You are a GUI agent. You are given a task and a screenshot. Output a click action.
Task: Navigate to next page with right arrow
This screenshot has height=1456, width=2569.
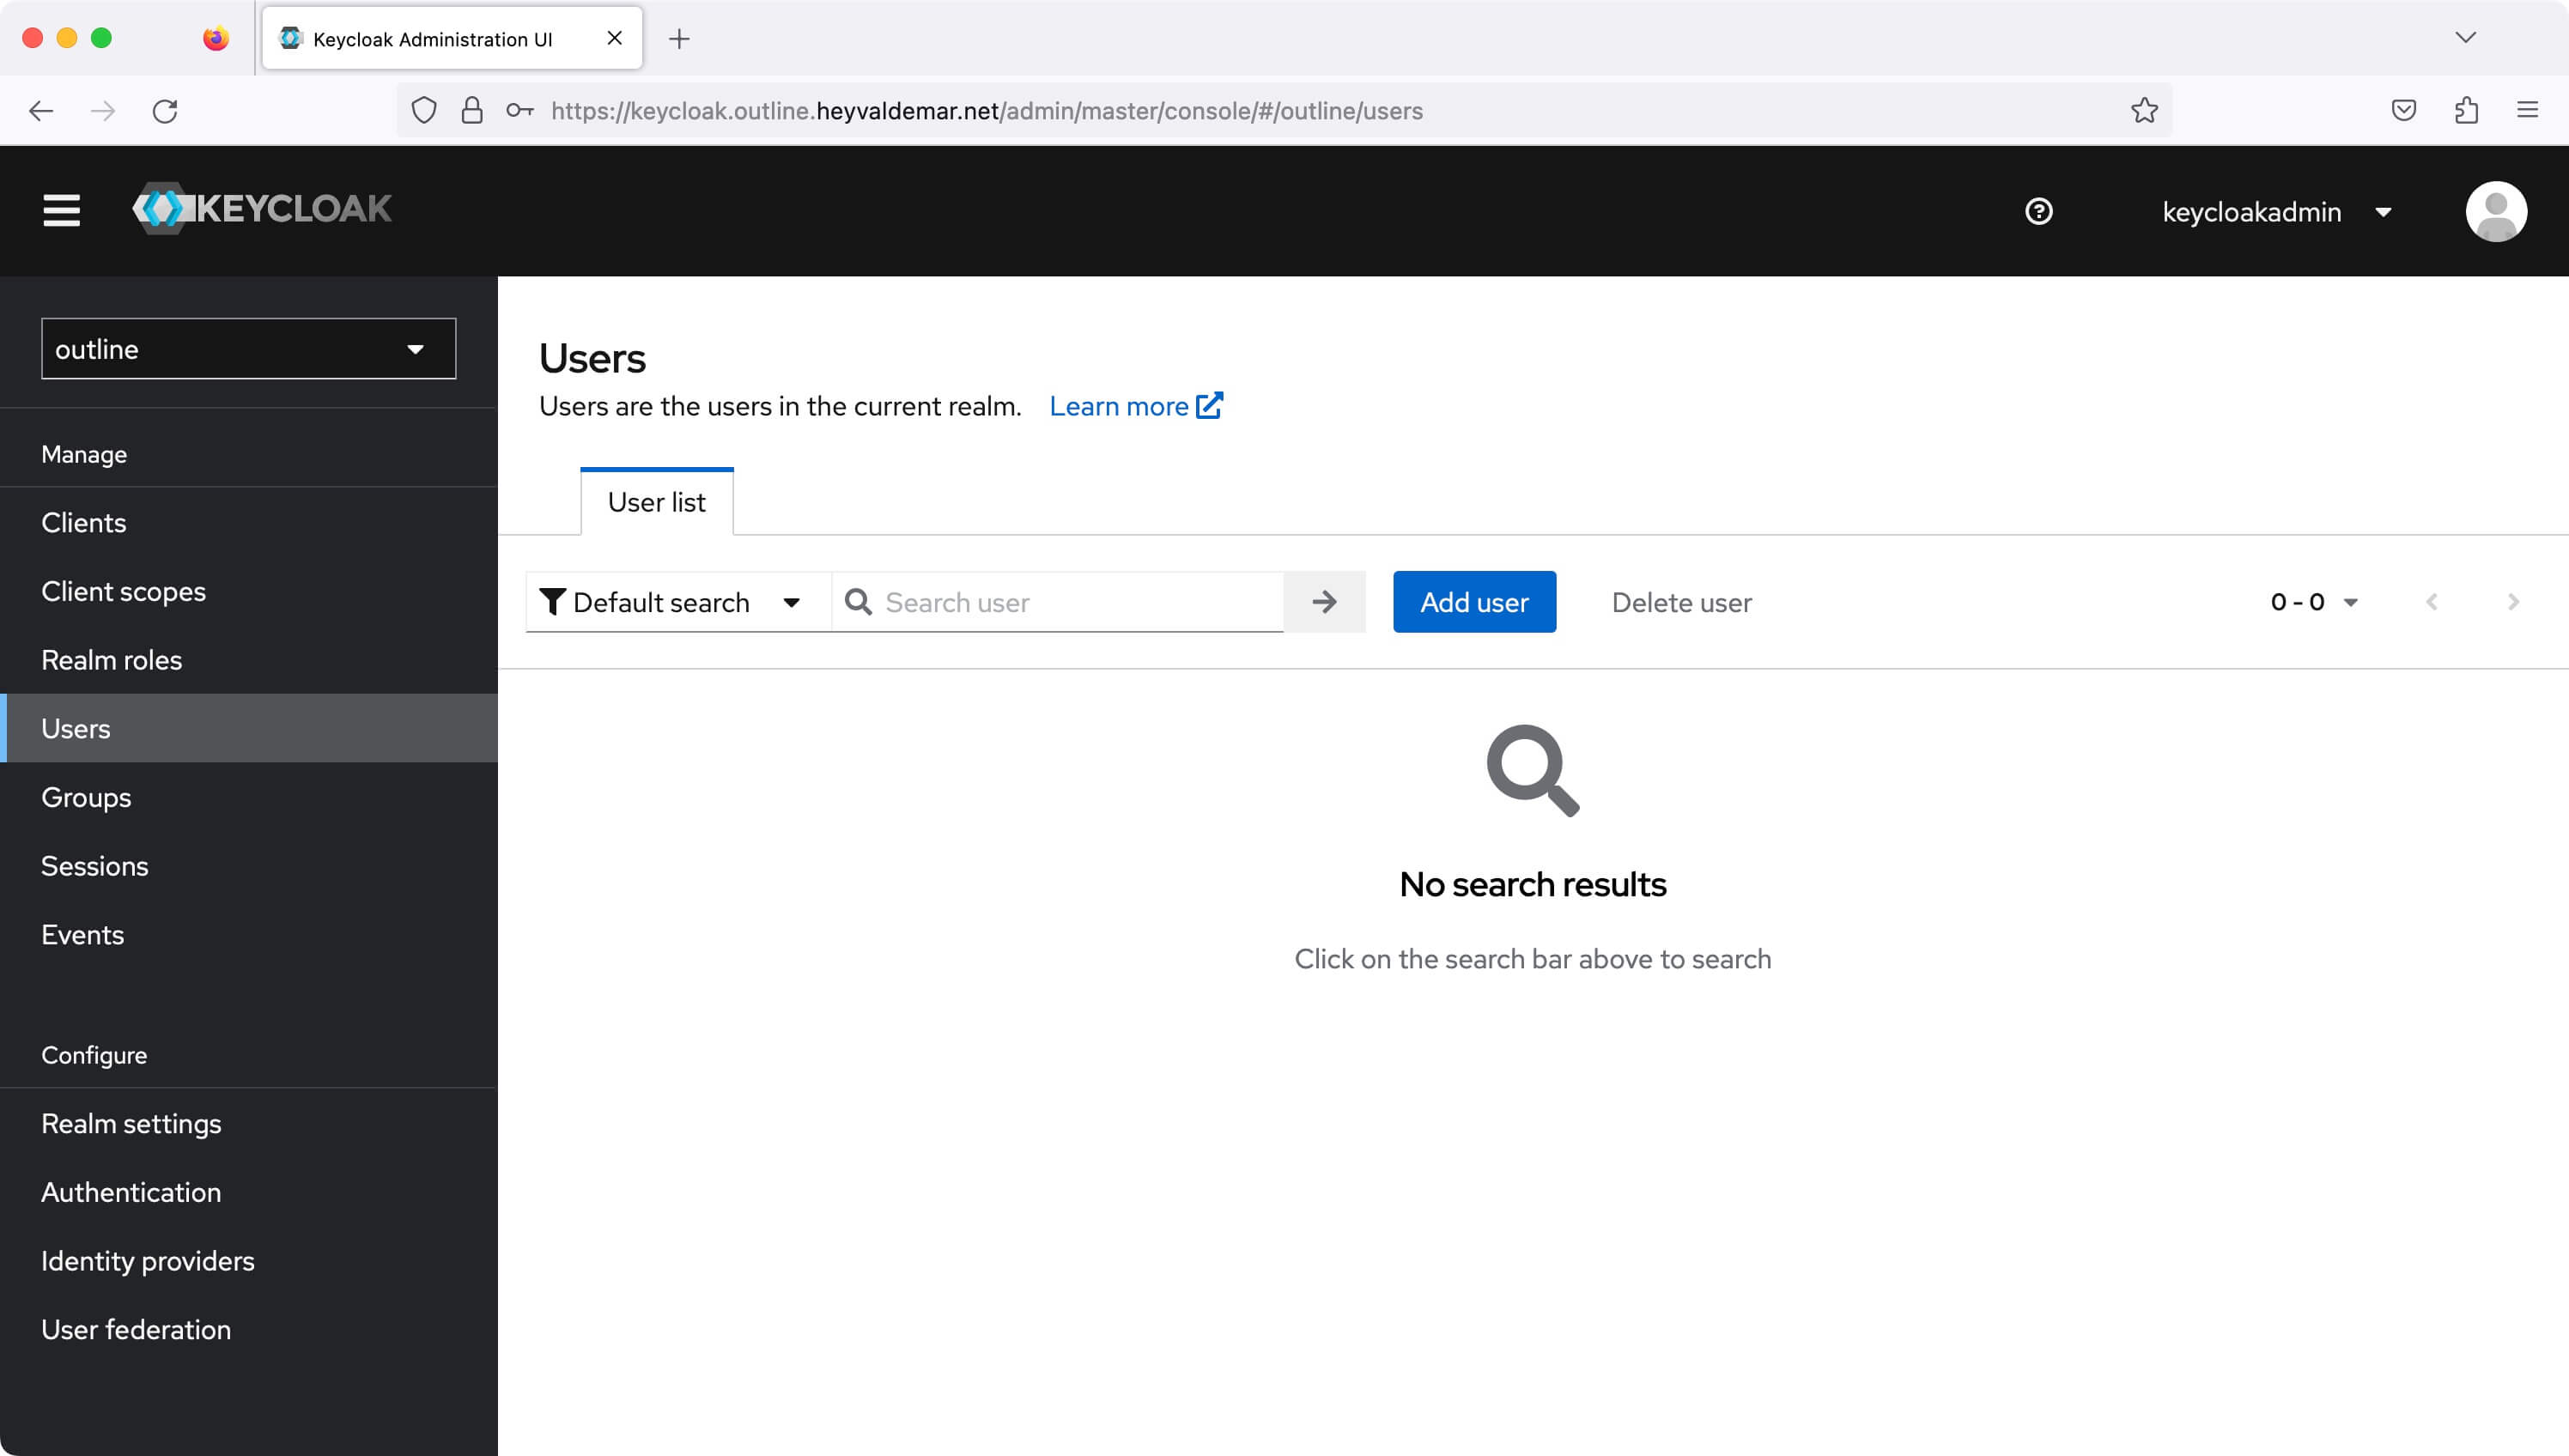pyautogui.click(x=2514, y=600)
